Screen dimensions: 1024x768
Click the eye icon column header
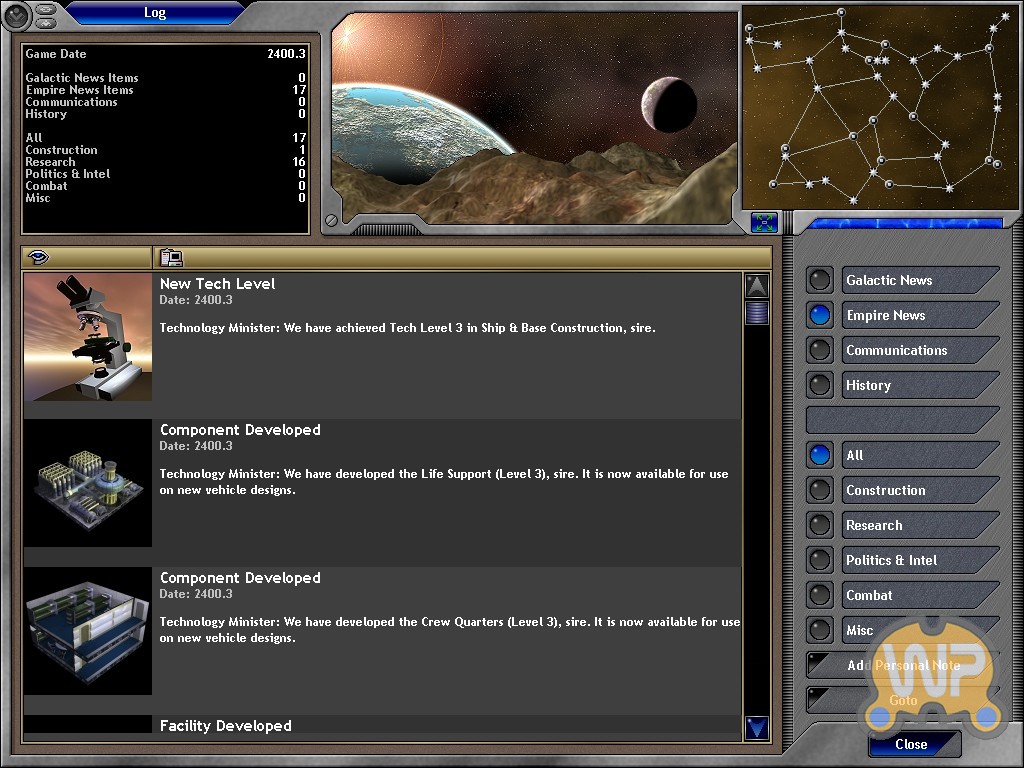point(39,258)
